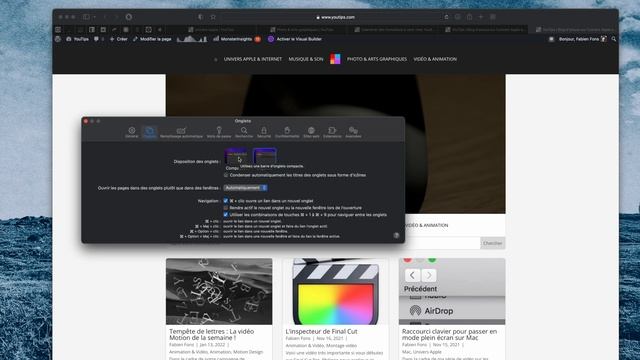Image resolution: width=640 pixels, height=360 pixels.
Task: Open UNIVERS APPLE & INTERNET menu
Action: (253, 59)
